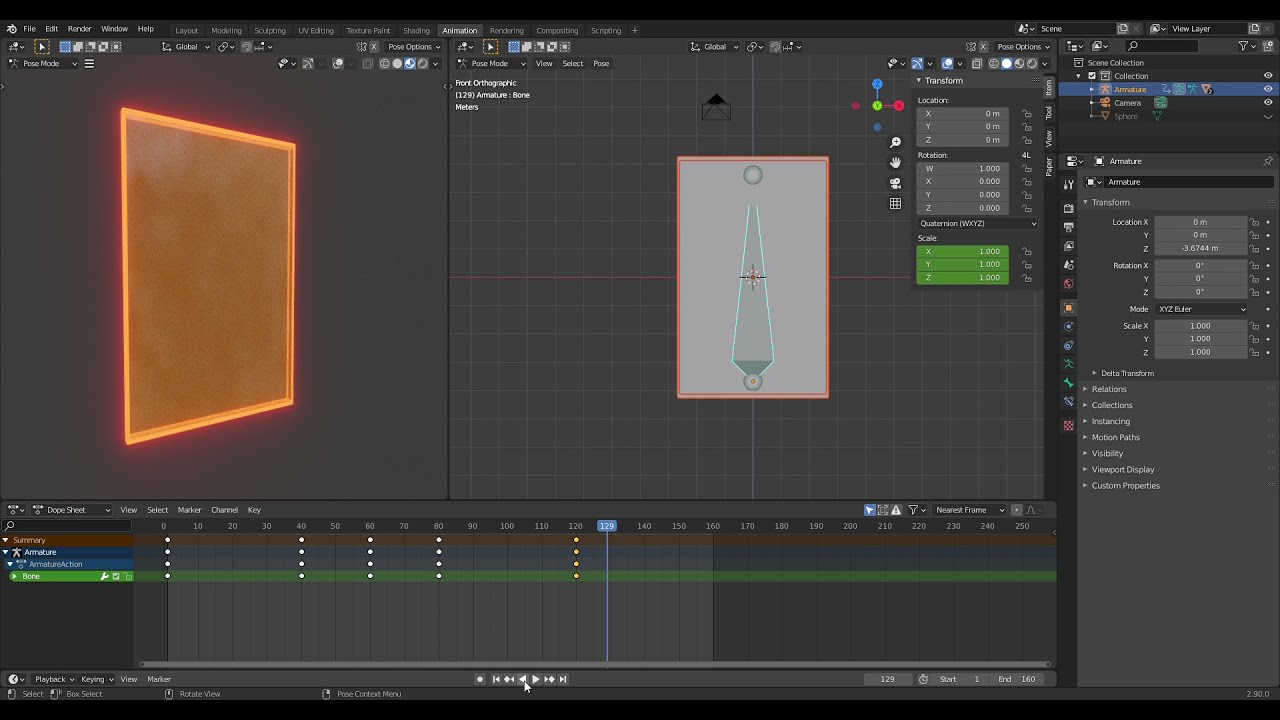Open the Physics properties tab icon

point(1068,326)
